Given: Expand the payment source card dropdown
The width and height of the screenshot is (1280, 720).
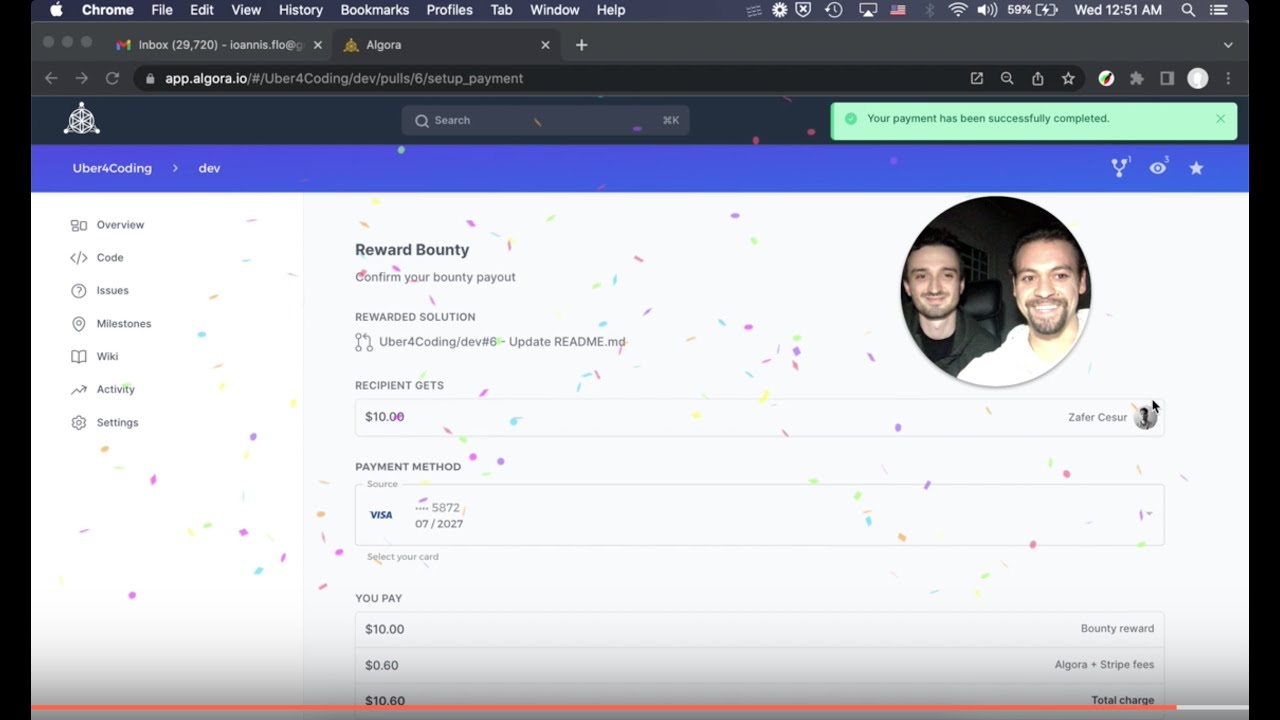Looking at the screenshot, I should tap(1149, 515).
